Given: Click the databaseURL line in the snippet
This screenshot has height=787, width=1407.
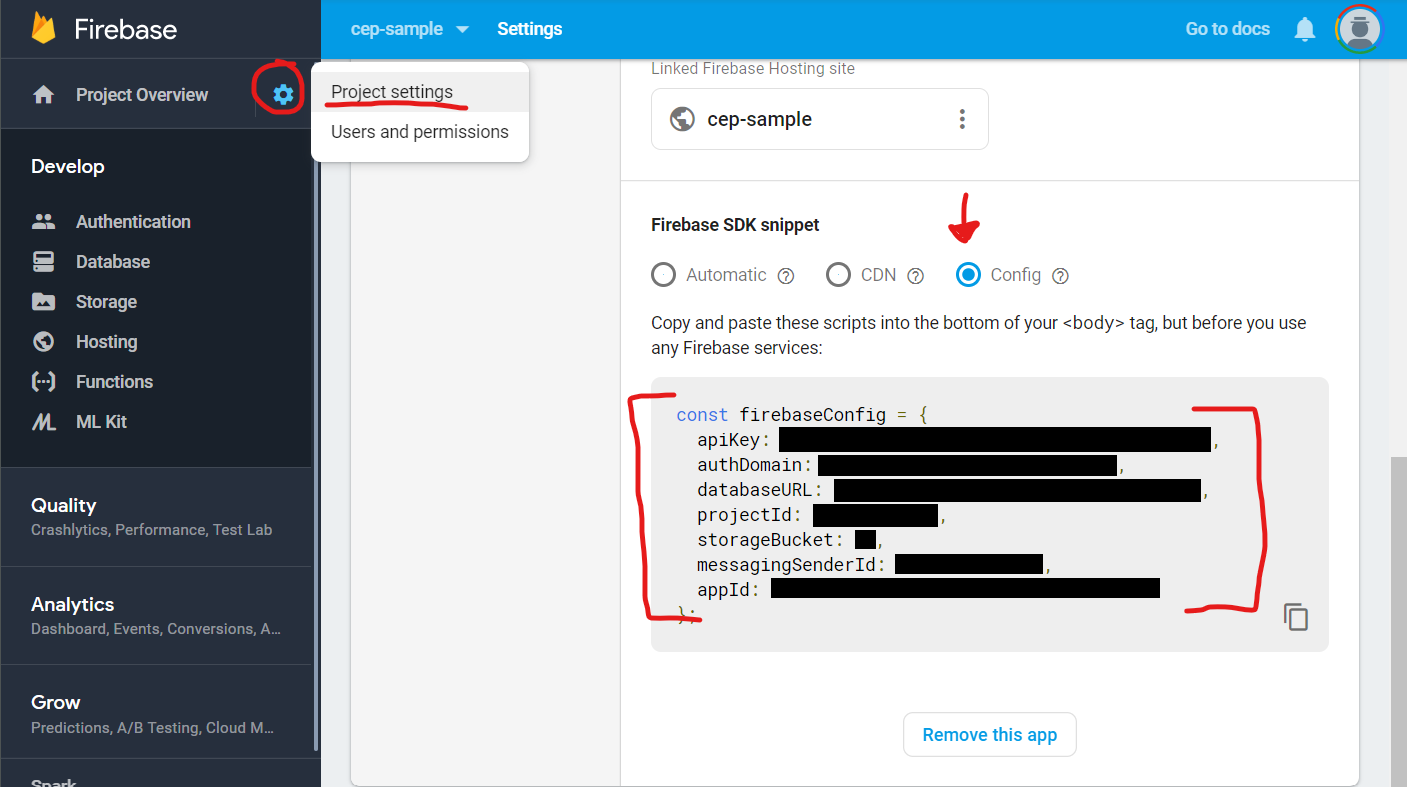Looking at the screenshot, I should tap(953, 490).
